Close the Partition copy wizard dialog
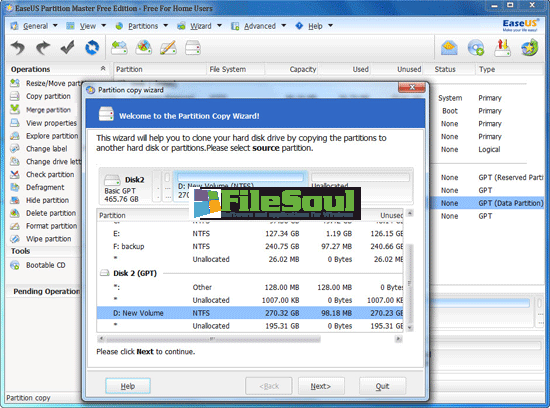Image resolution: width=550 pixels, height=408 pixels. pos(412,87)
